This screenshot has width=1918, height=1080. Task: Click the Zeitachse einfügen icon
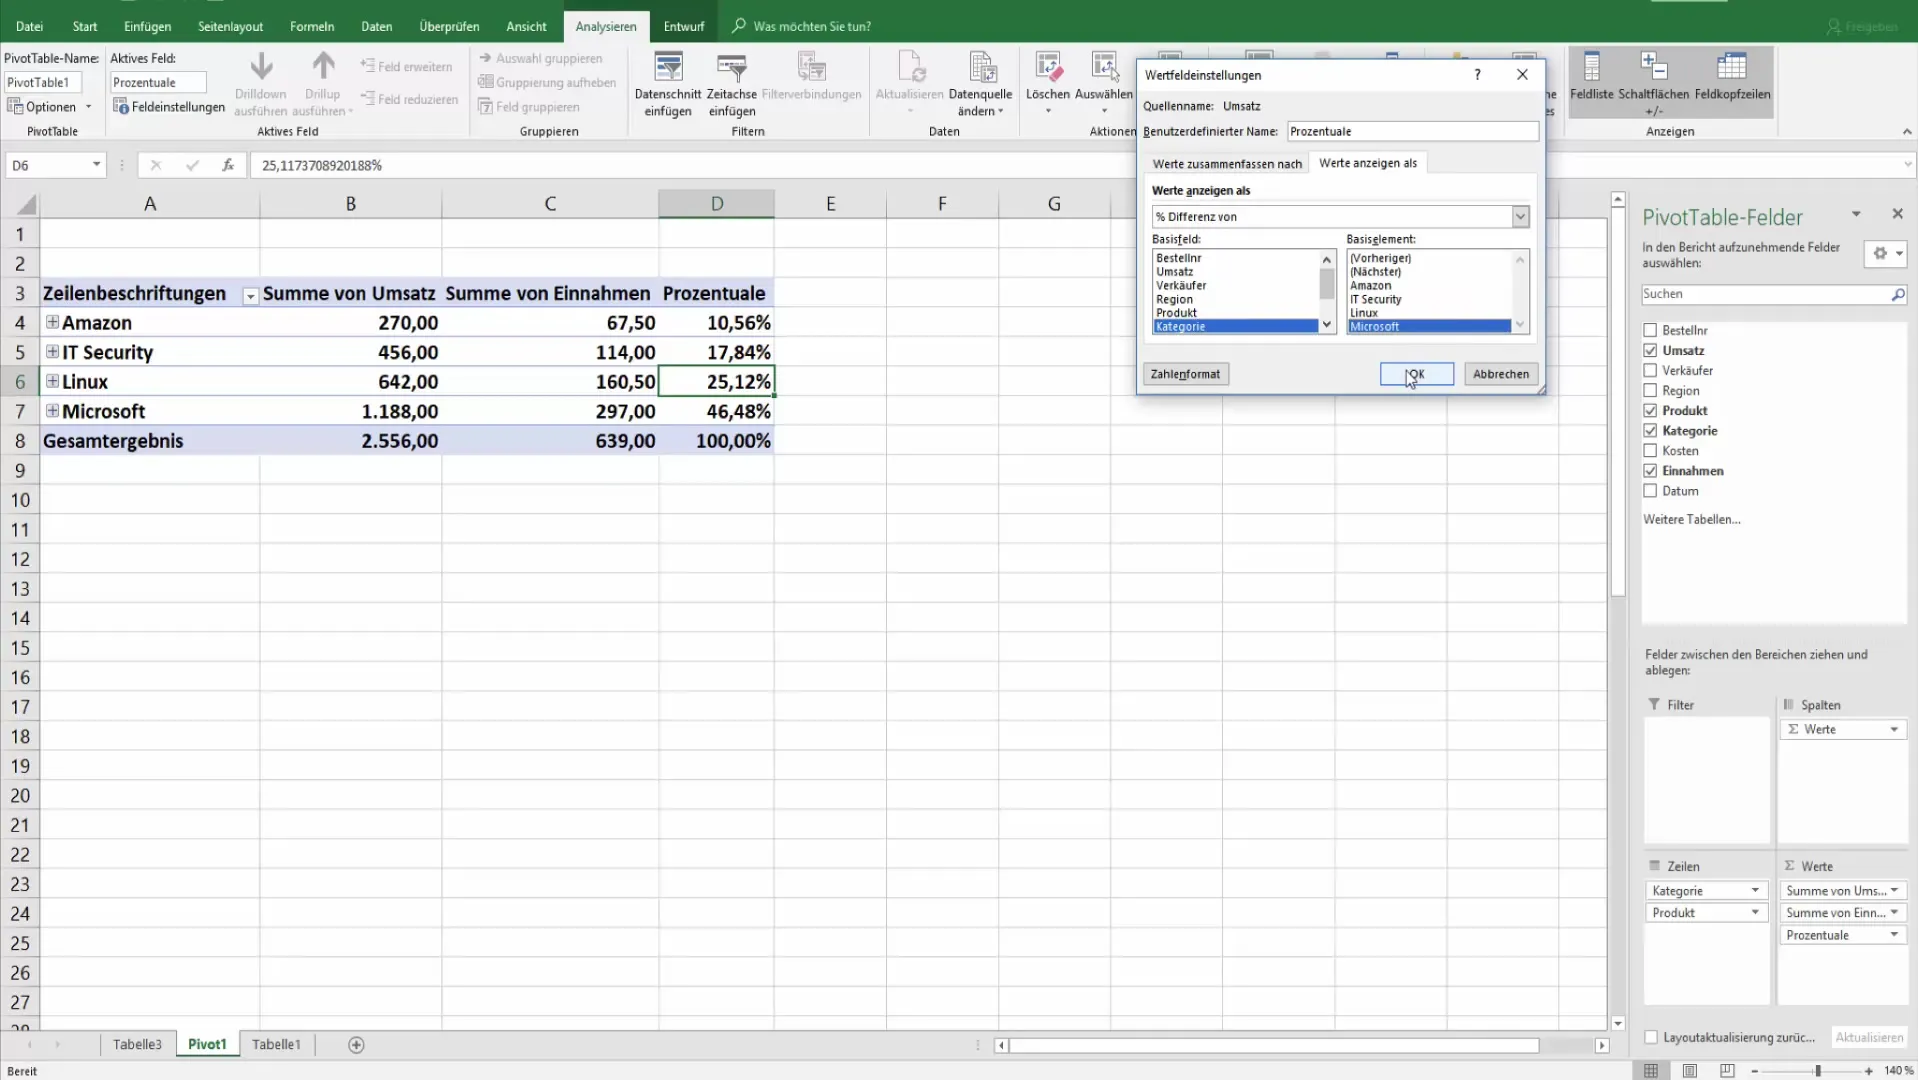(x=731, y=68)
